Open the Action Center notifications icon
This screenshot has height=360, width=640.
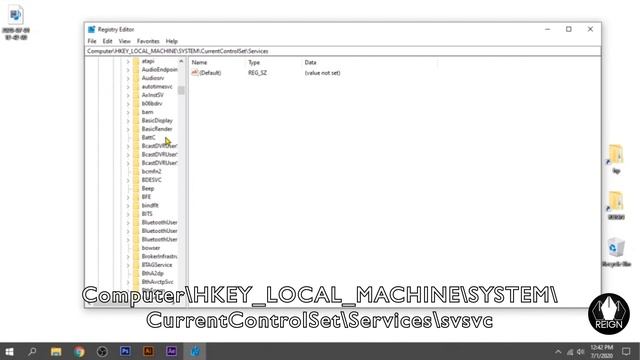click(626, 351)
